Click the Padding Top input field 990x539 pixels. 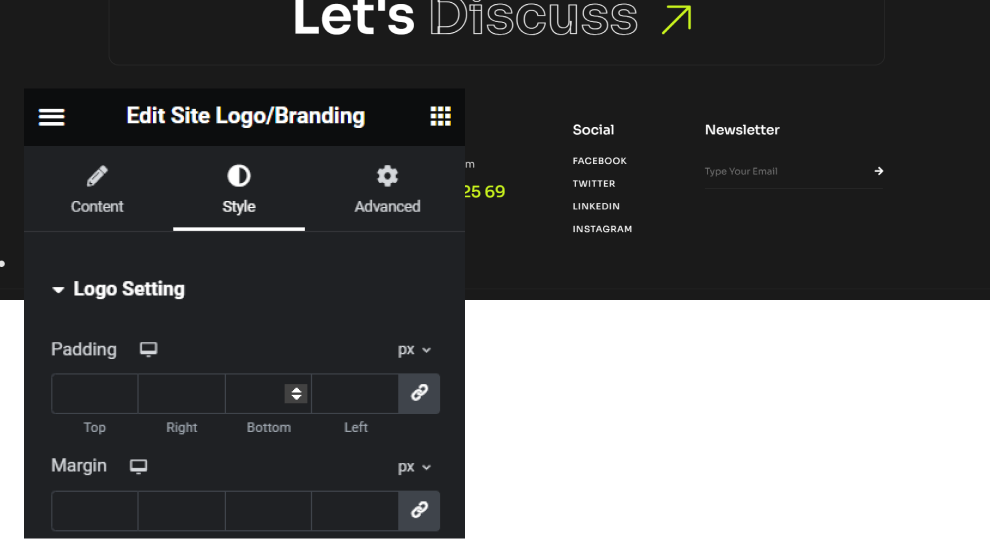(x=94, y=394)
